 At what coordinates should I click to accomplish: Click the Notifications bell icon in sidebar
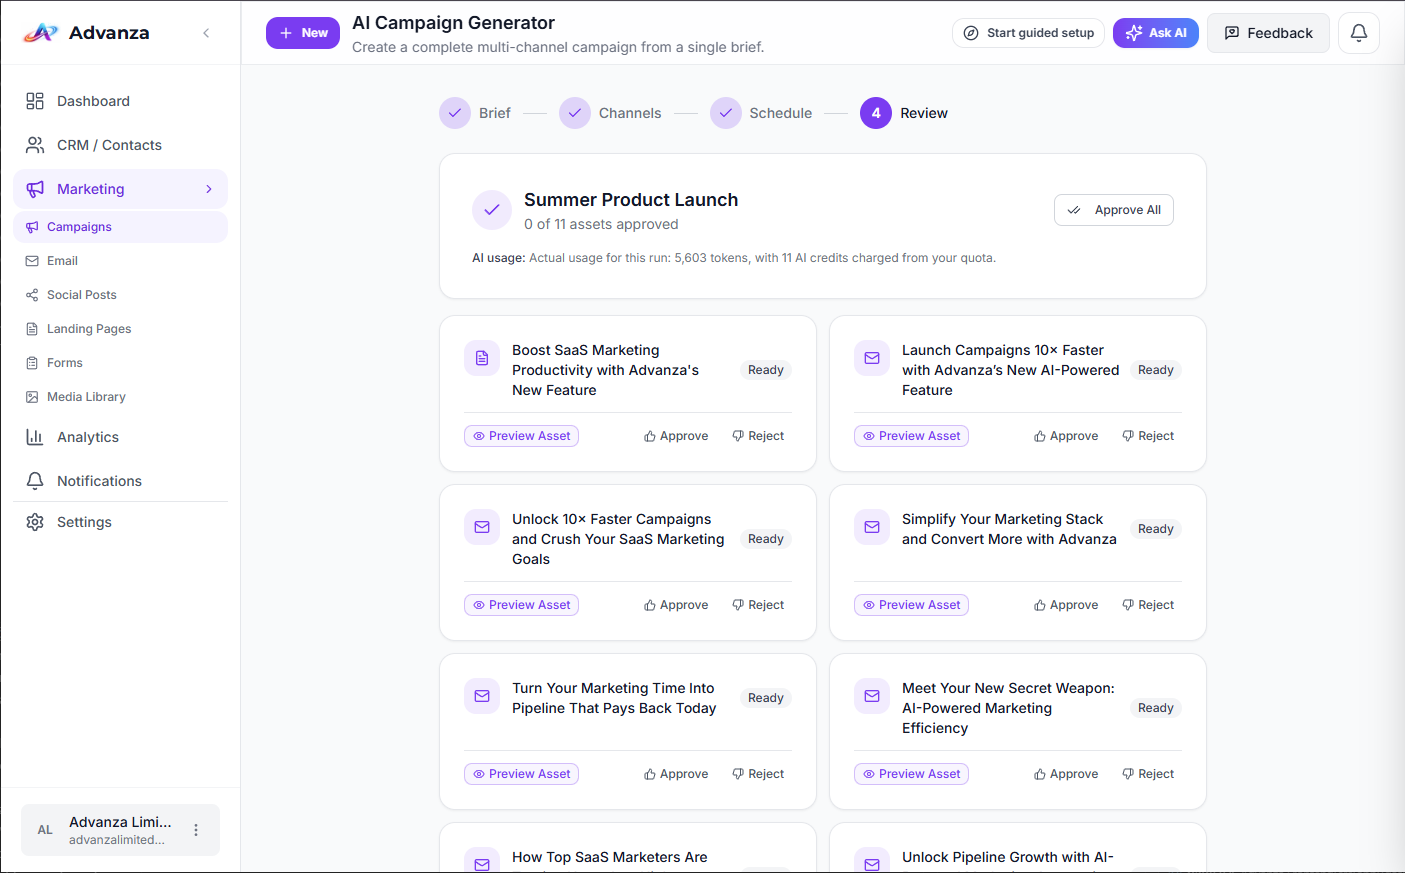point(35,481)
